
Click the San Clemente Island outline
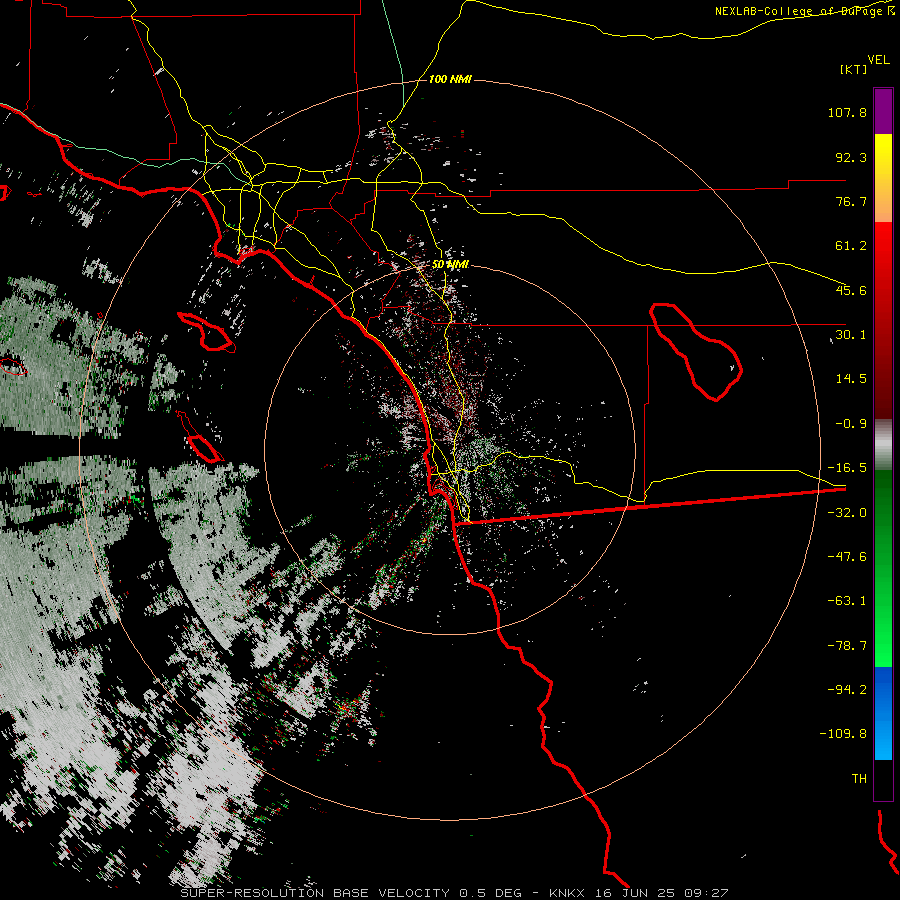tap(200, 437)
